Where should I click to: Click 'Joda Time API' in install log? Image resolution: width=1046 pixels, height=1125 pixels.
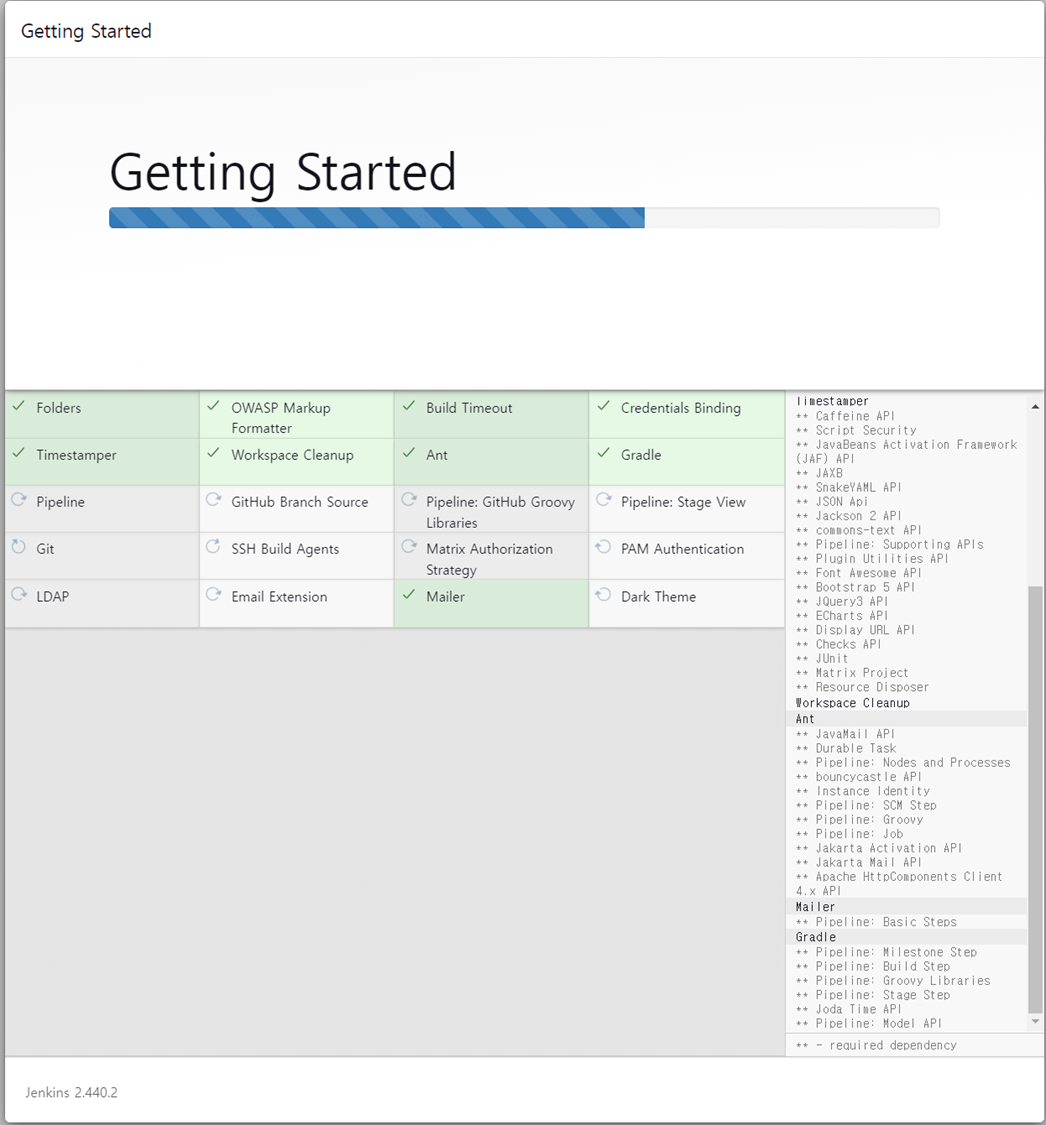click(859, 1009)
